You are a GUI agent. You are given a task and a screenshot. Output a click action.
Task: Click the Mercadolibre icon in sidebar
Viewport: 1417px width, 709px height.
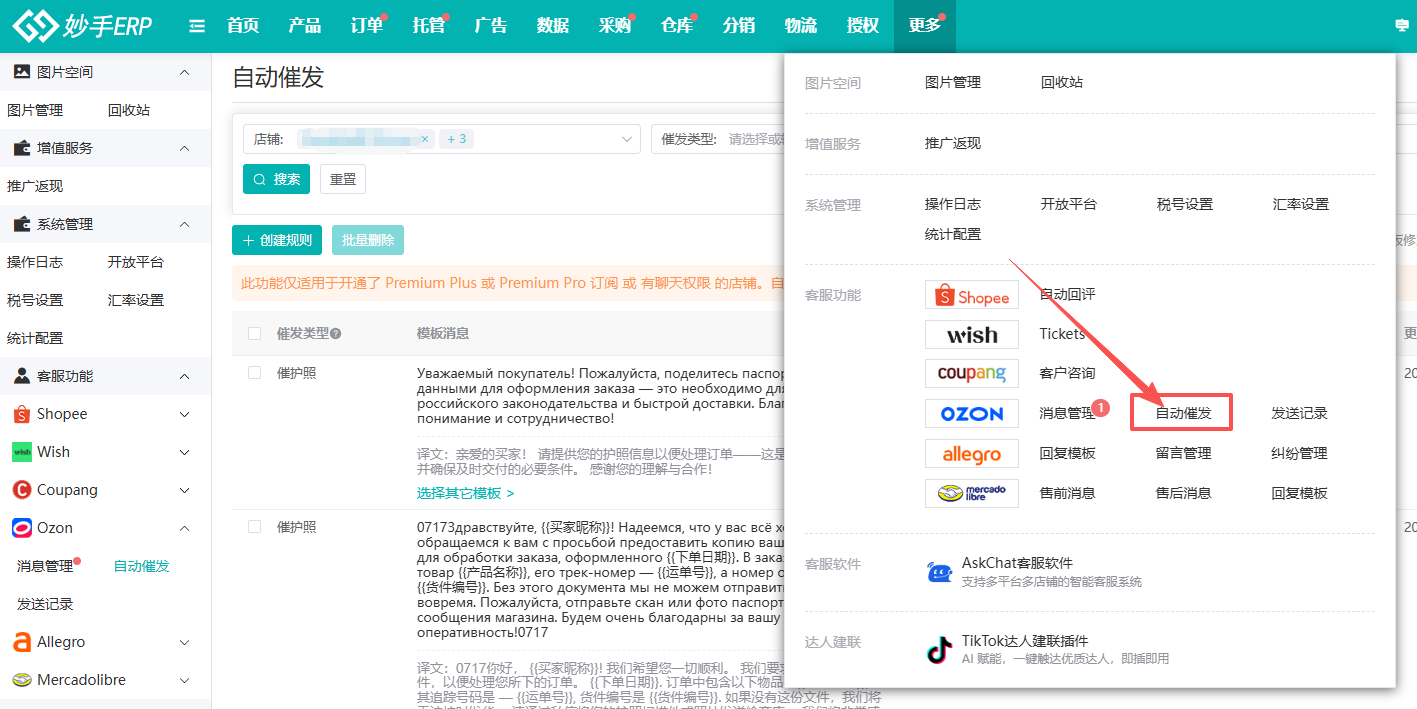(21, 680)
